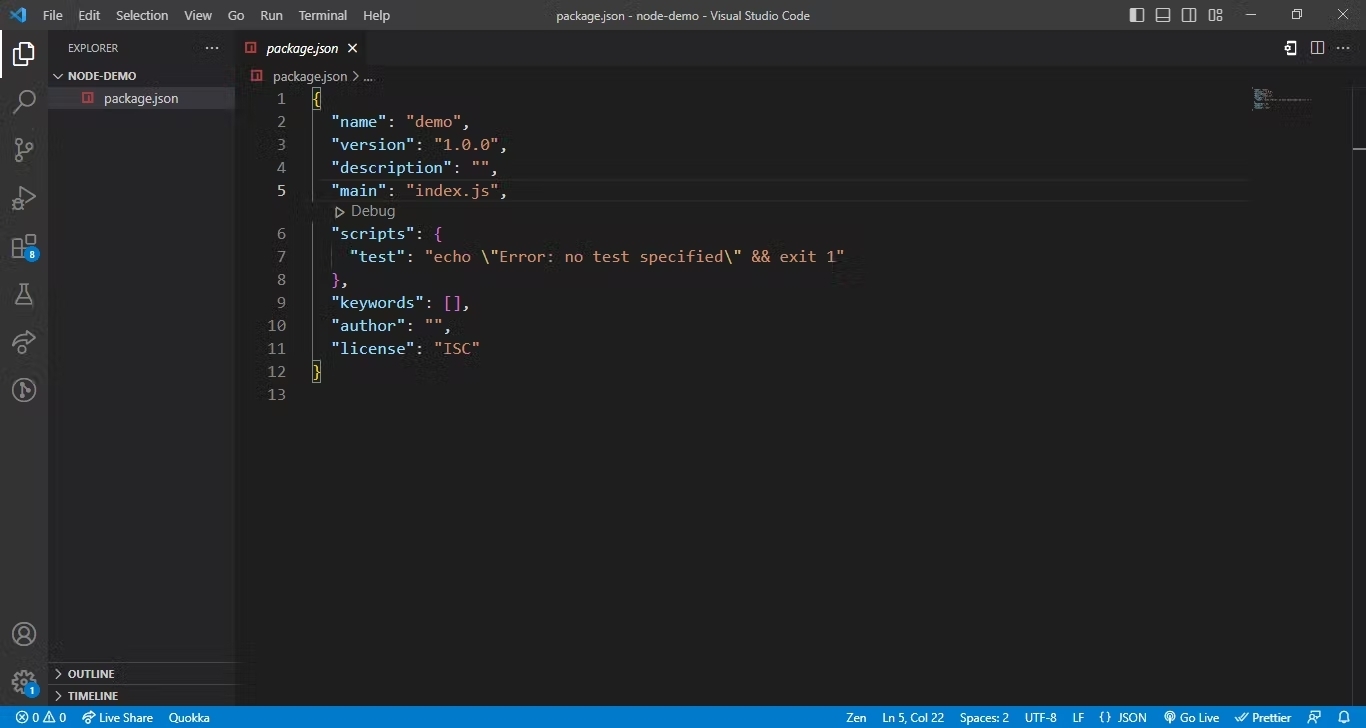This screenshot has height=728, width=1366.
Task: Open the Terminal menu
Action: [322, 15]
